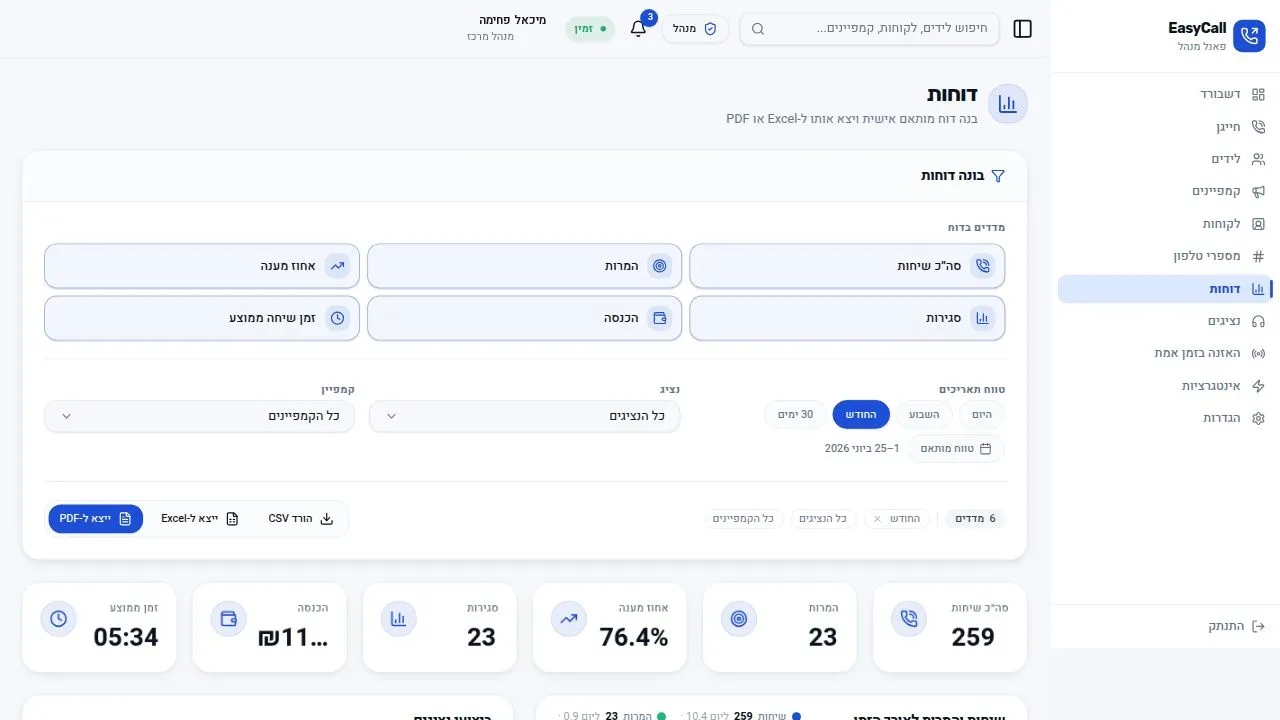Export the report with ייצא ל-PDF
Screen dimensions: 1280x720
click(96, 519)
